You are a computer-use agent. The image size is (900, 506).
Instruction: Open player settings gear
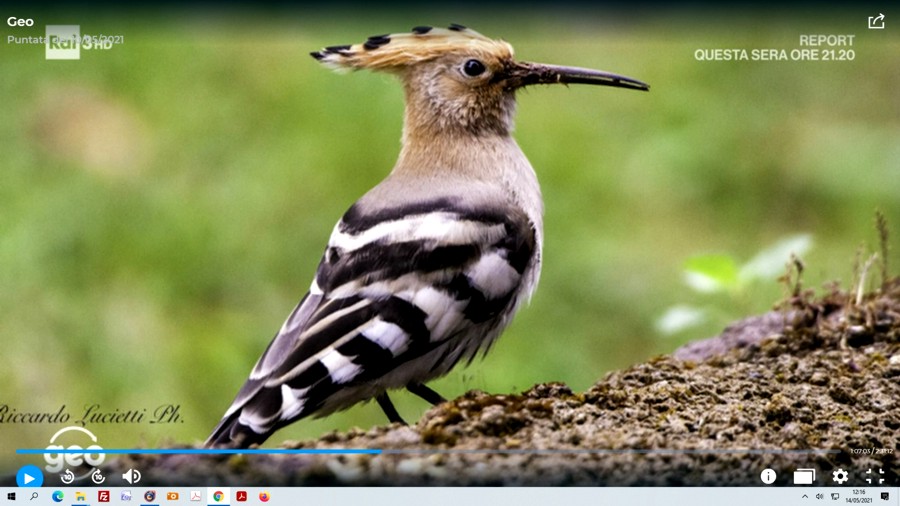click(840, 477)
